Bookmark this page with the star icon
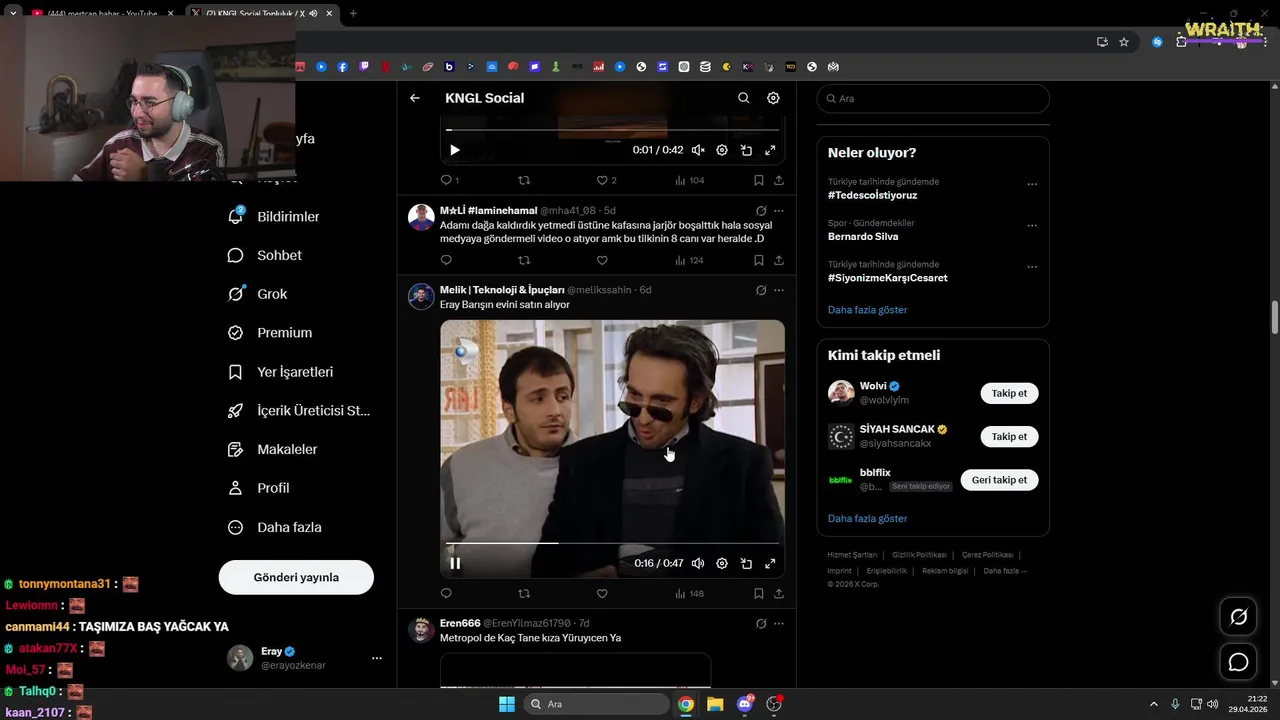Screen dimensions: 1280x720 click(x=1124, y=42)
